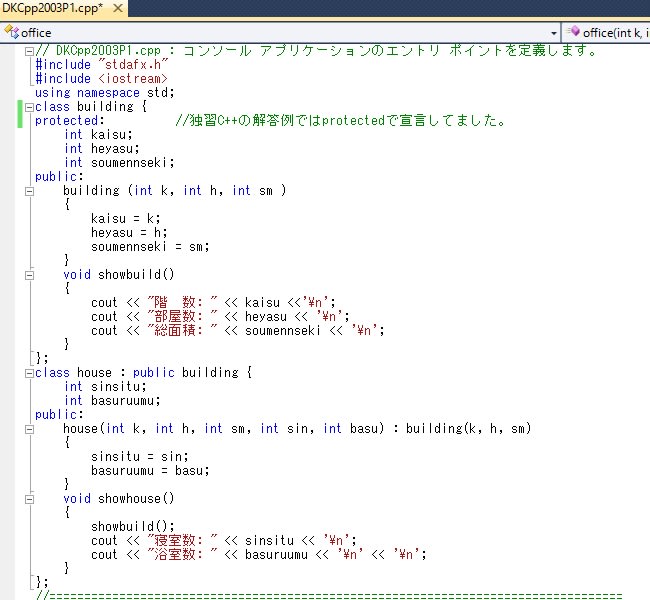Click the text '#include <iostream>'

click(x=101, y=79)
